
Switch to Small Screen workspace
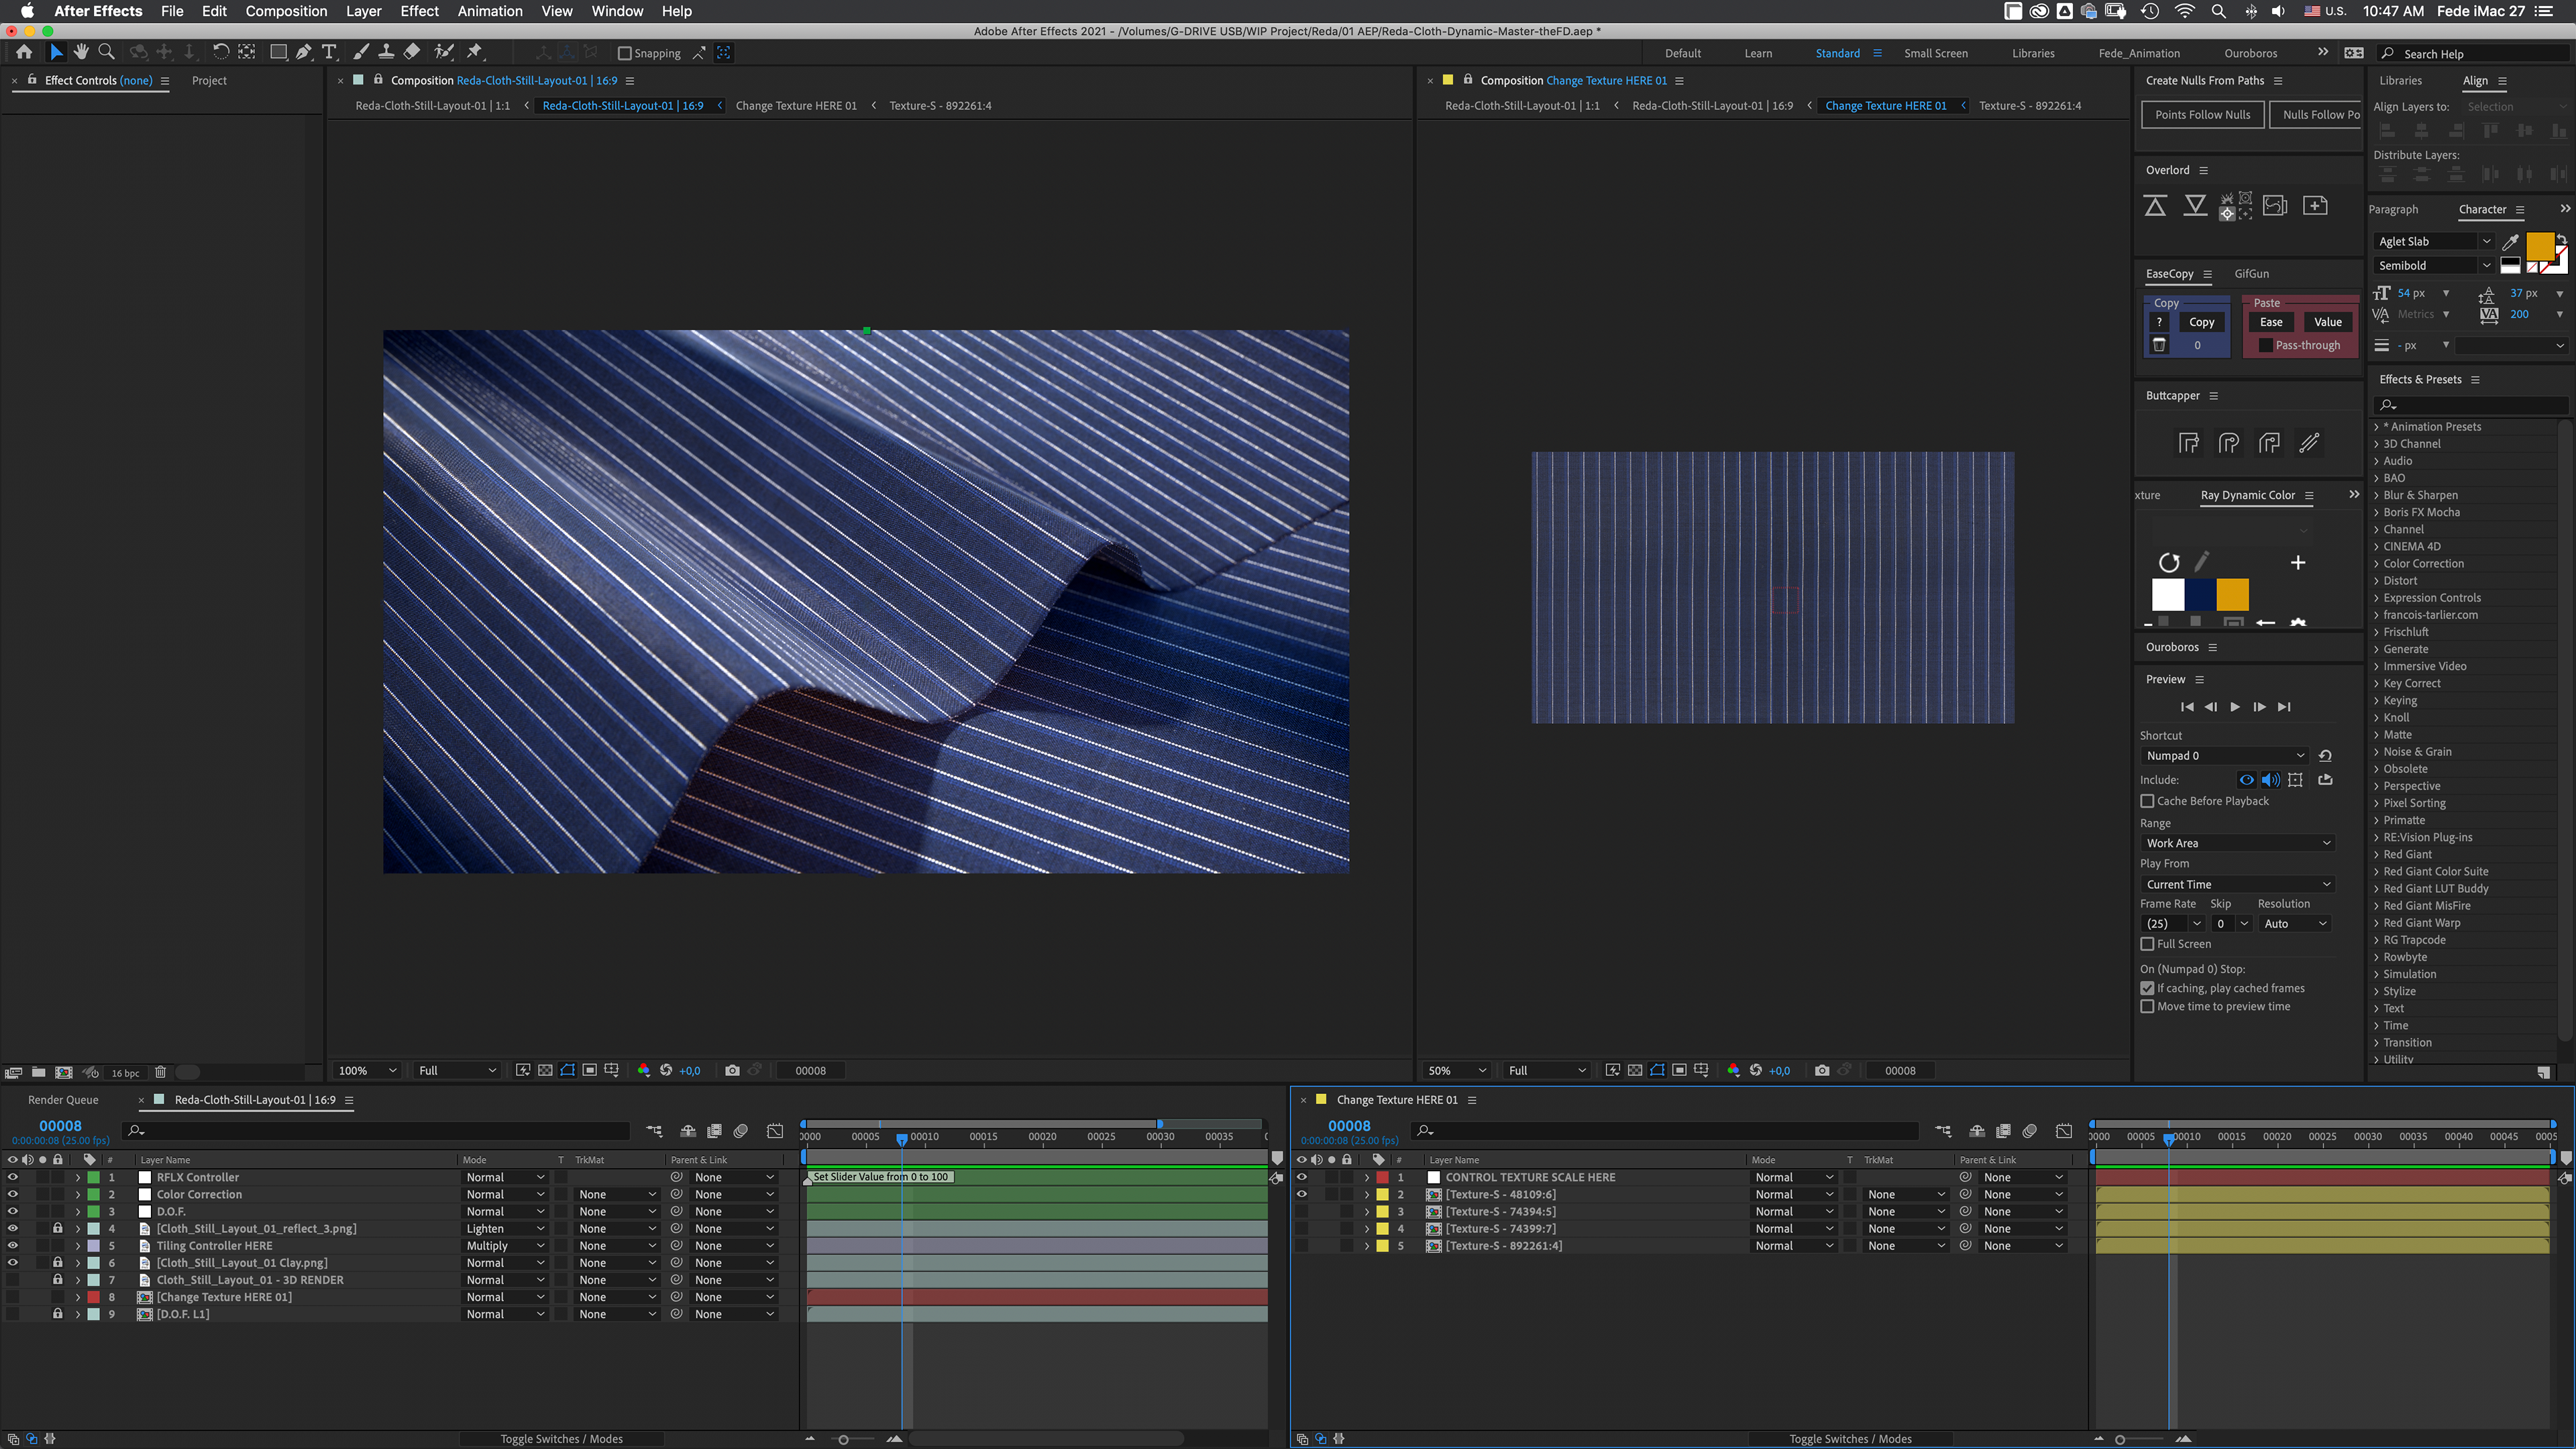(1935, 53)
